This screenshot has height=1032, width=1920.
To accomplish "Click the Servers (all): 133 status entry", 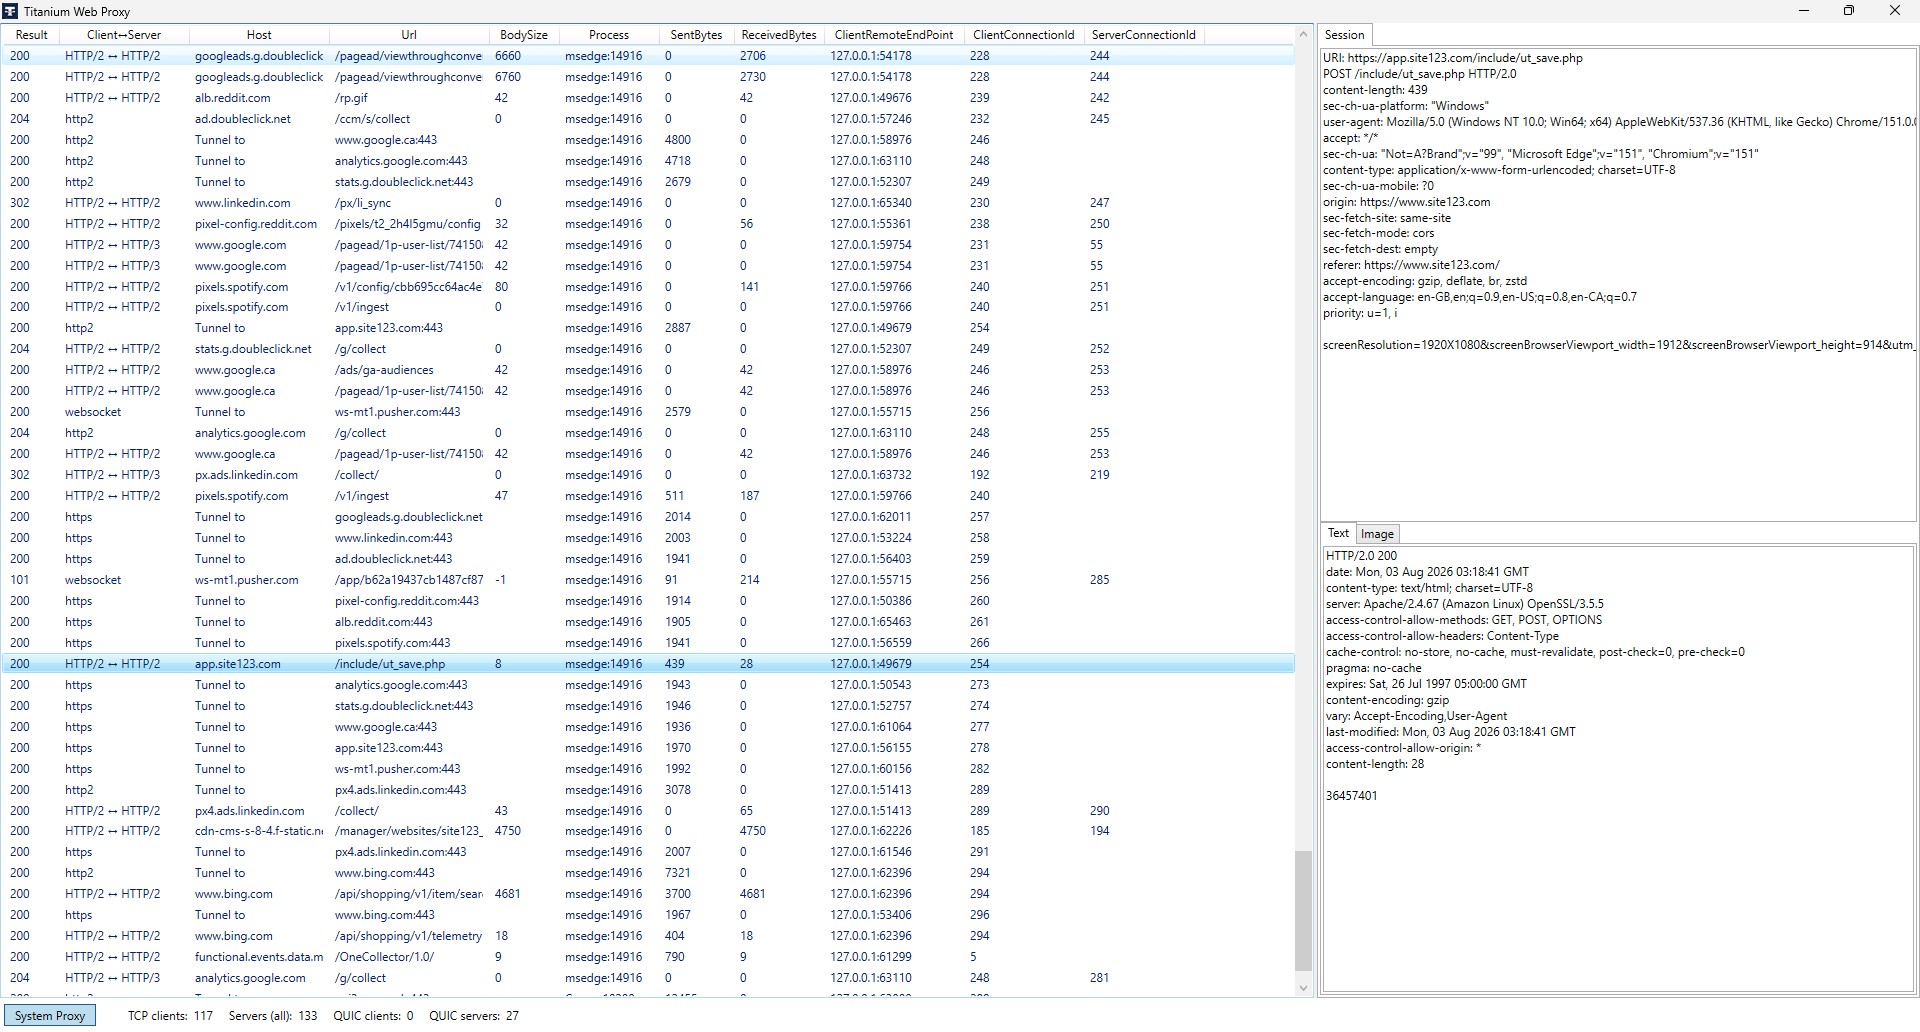I will pyautogui.click(x=273, y=1016).
